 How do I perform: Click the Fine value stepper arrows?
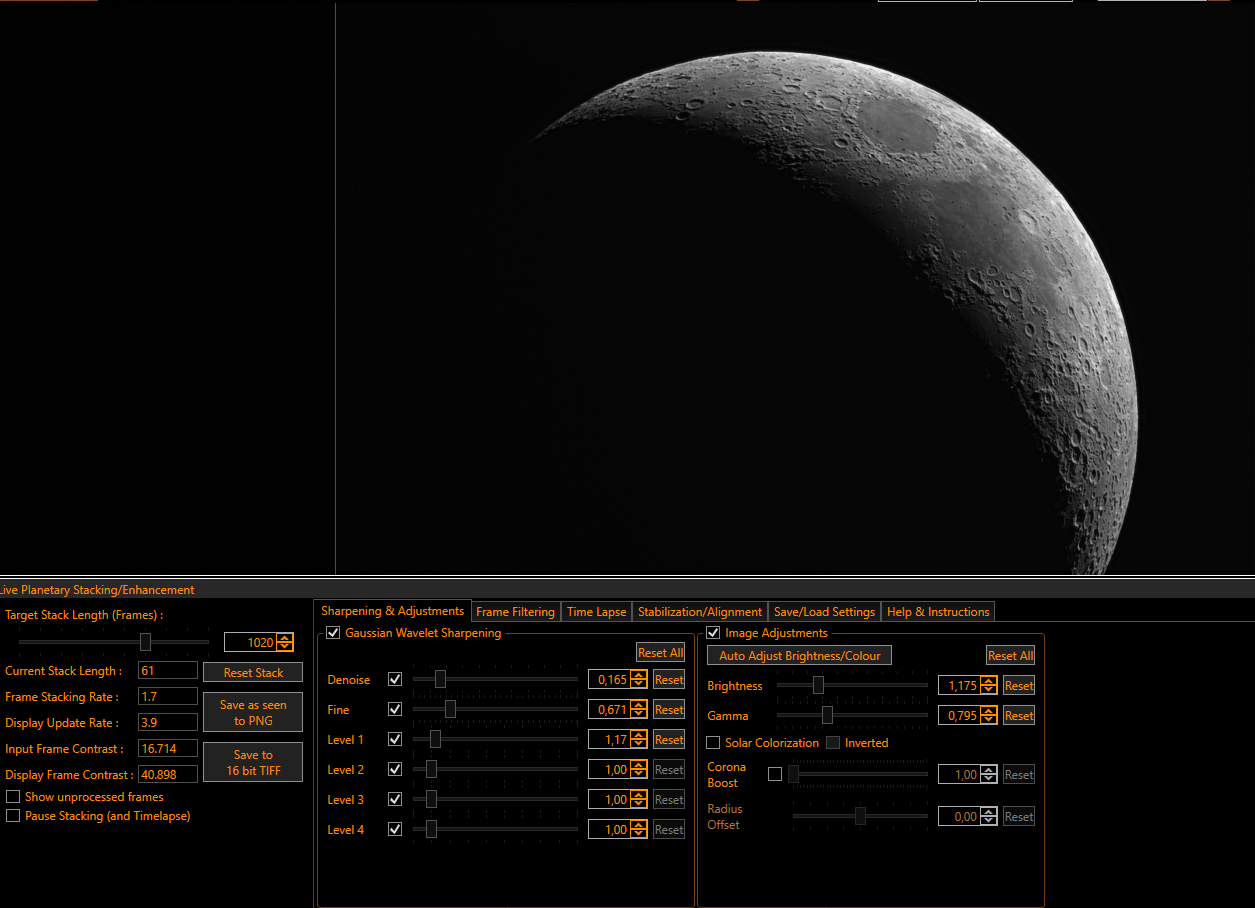(639, 710)
